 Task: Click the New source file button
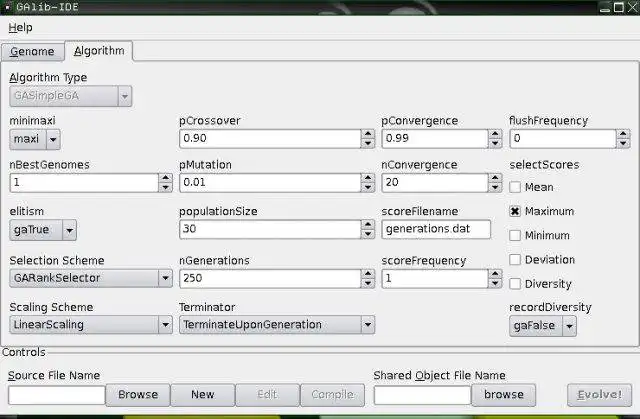tap(203, 395)
